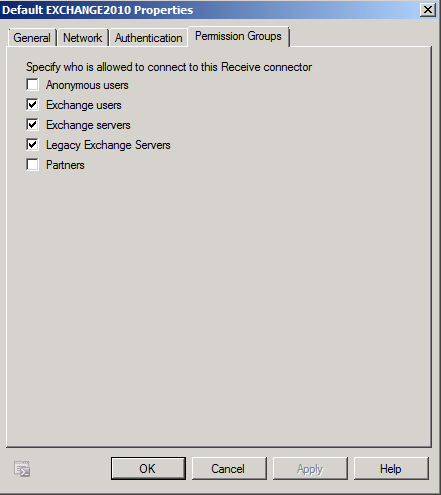
Task: Toggle the Exchange servers checkbox
Action: pyautogui.click(x=32, y=125)
